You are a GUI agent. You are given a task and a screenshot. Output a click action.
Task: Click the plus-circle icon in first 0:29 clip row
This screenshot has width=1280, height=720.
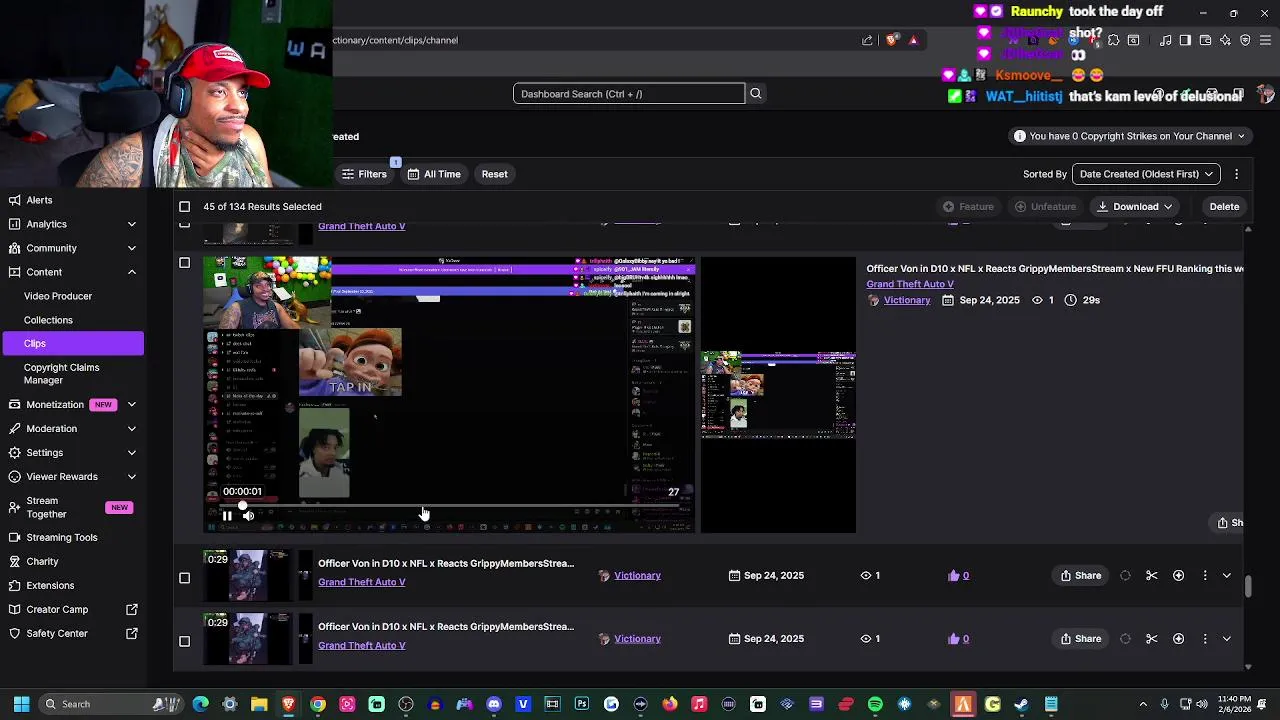point(1179,576)
